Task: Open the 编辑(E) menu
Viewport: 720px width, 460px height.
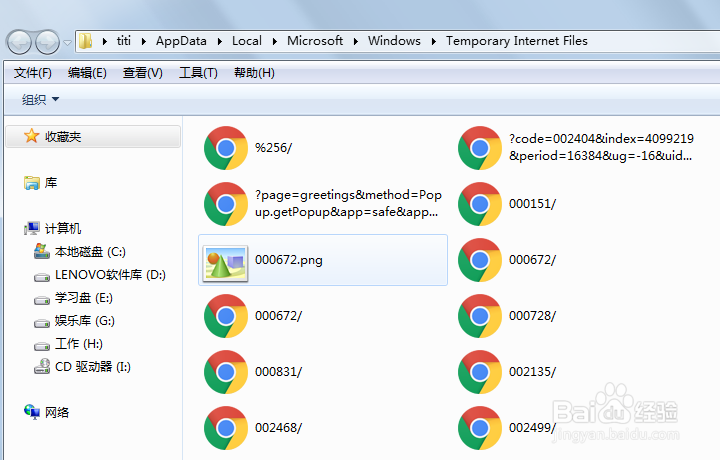Action: click(x=87, y=73)
